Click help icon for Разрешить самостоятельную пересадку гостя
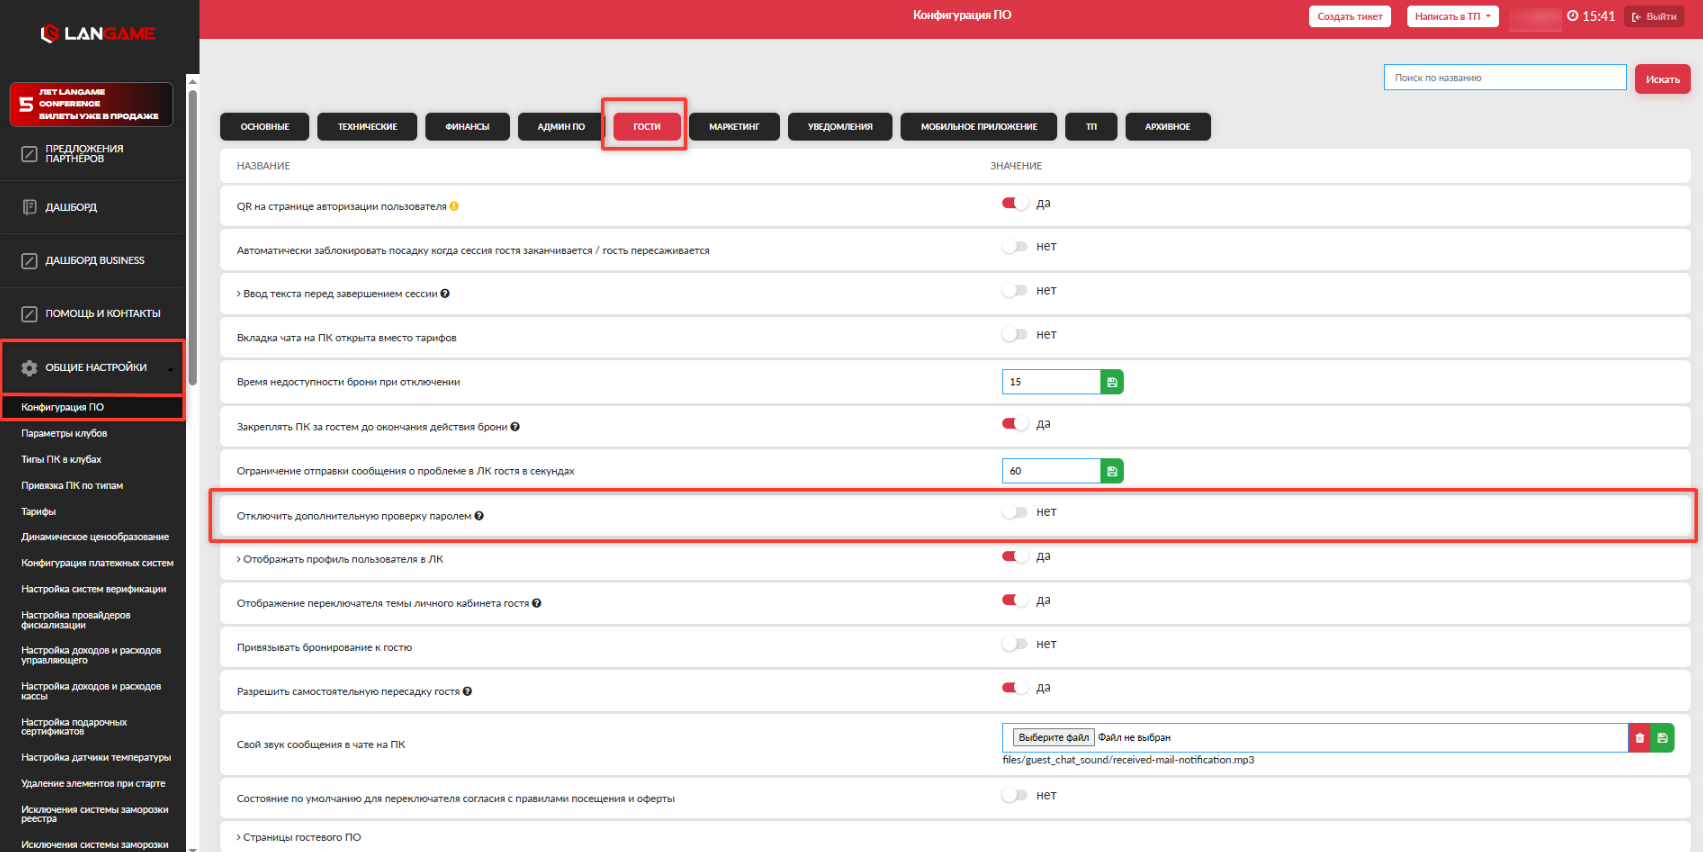The width and height of the screenshot is (1703, 852). 467,691
